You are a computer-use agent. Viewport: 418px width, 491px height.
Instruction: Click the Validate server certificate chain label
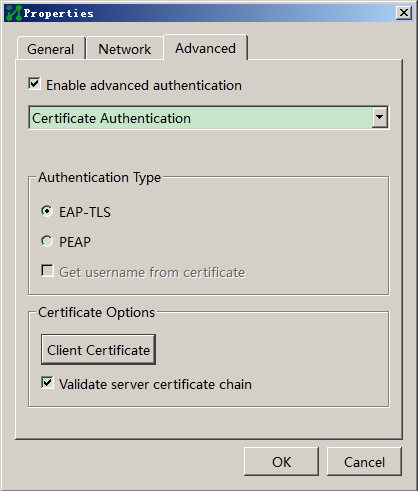click(155, 384)
